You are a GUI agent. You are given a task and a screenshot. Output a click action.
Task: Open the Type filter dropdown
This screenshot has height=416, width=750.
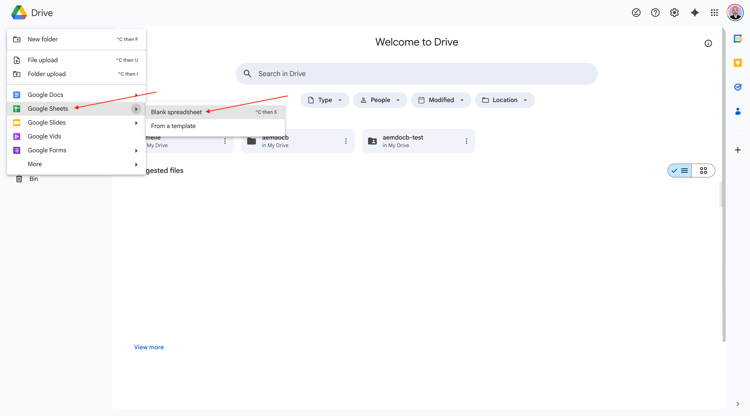[x=325, y=100]
